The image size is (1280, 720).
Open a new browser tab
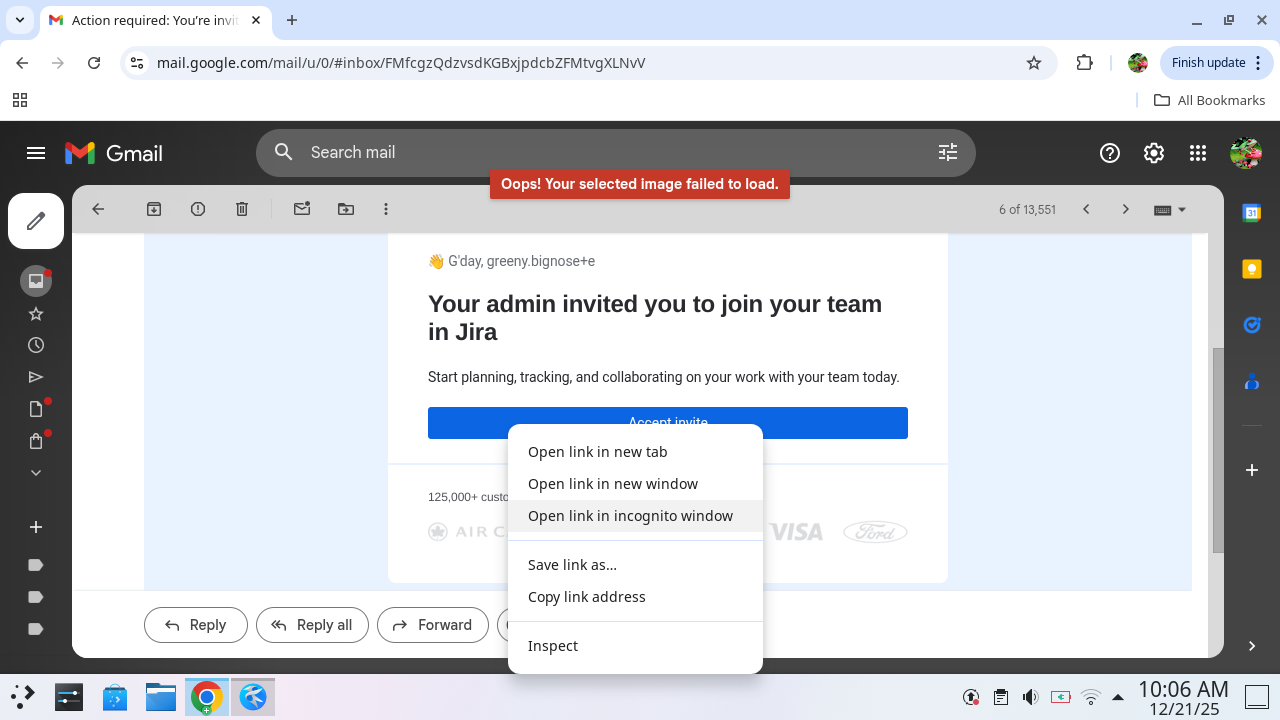tap(292, 20)
